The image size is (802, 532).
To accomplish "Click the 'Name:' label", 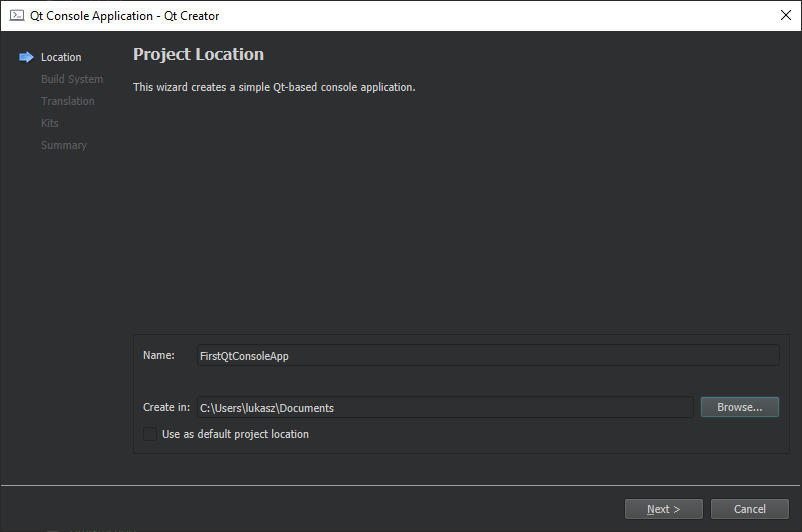I will pos(159,355).
